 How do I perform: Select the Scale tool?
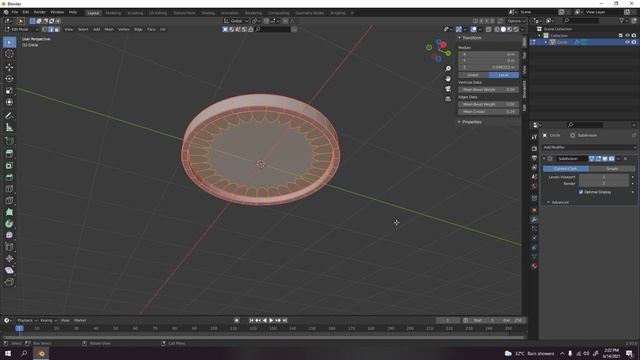pos(9,91)
